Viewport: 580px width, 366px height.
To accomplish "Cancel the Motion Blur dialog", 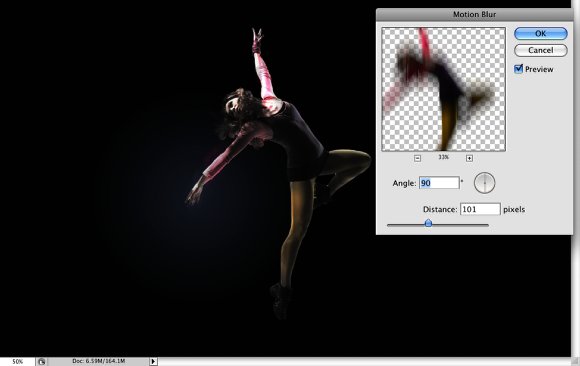I will pos(540,50).
